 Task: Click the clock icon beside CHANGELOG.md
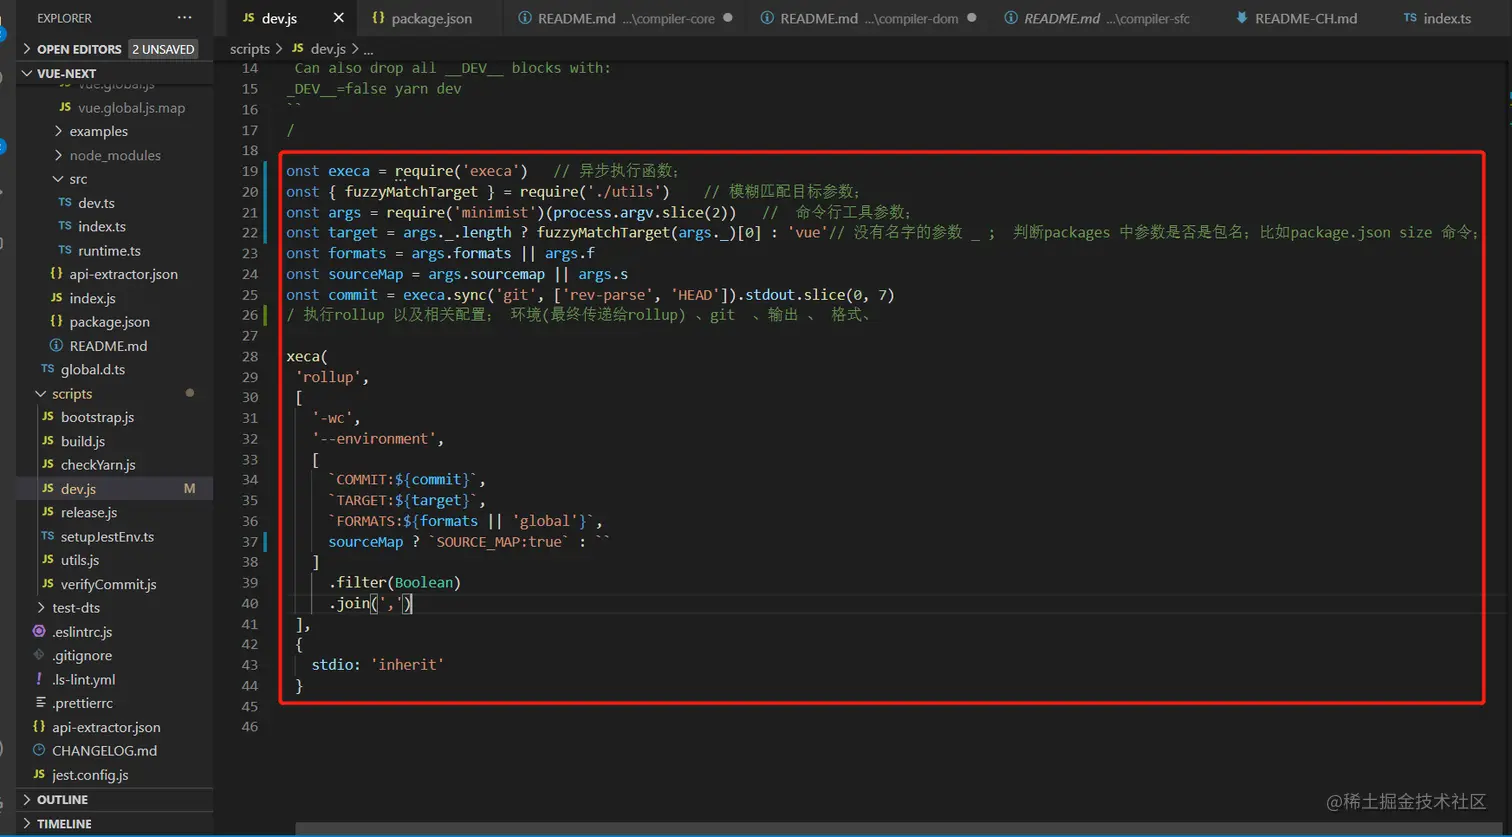click(x=39, y=750)
